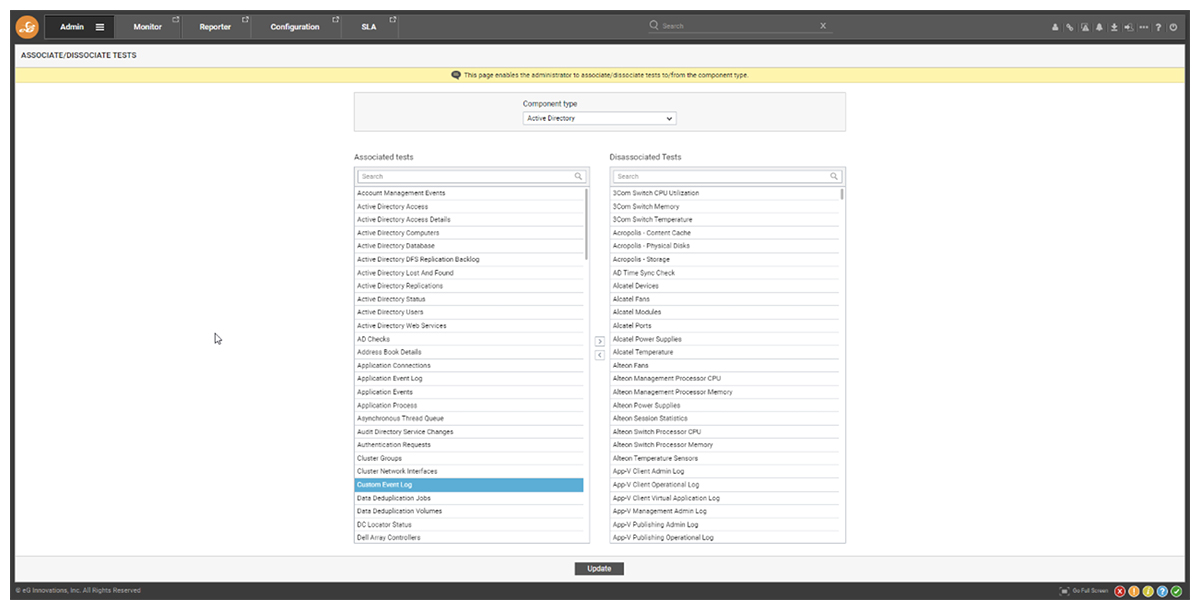
Task: Open Monitor in new window icon
Action: (176, 19)
